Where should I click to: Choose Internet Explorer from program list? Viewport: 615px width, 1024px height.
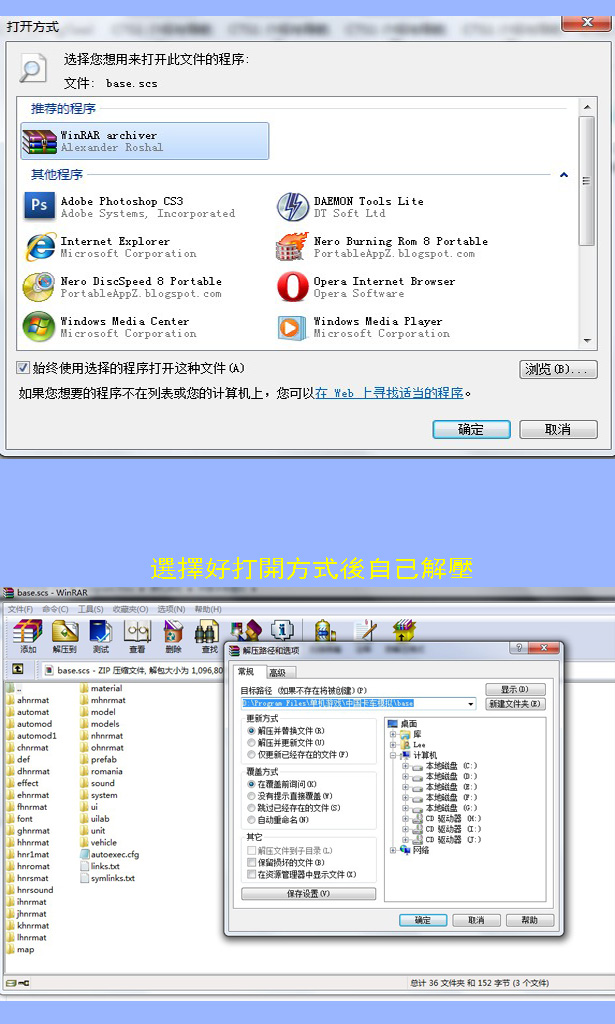click(x=110, y=247)
